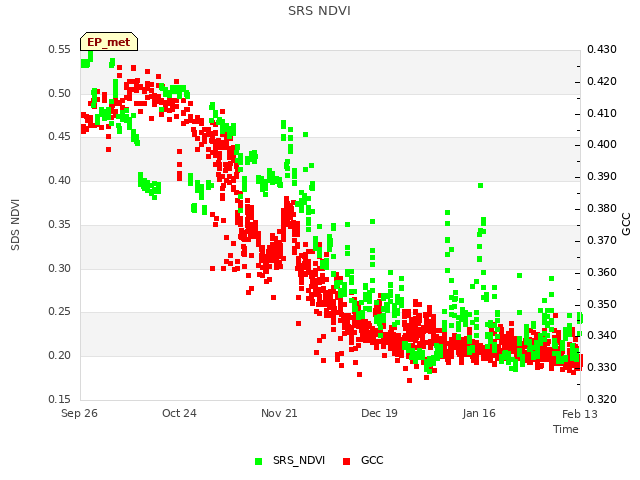640x480 pixels.
Task: Click the GCC legend label text
Action: [372, 460]
